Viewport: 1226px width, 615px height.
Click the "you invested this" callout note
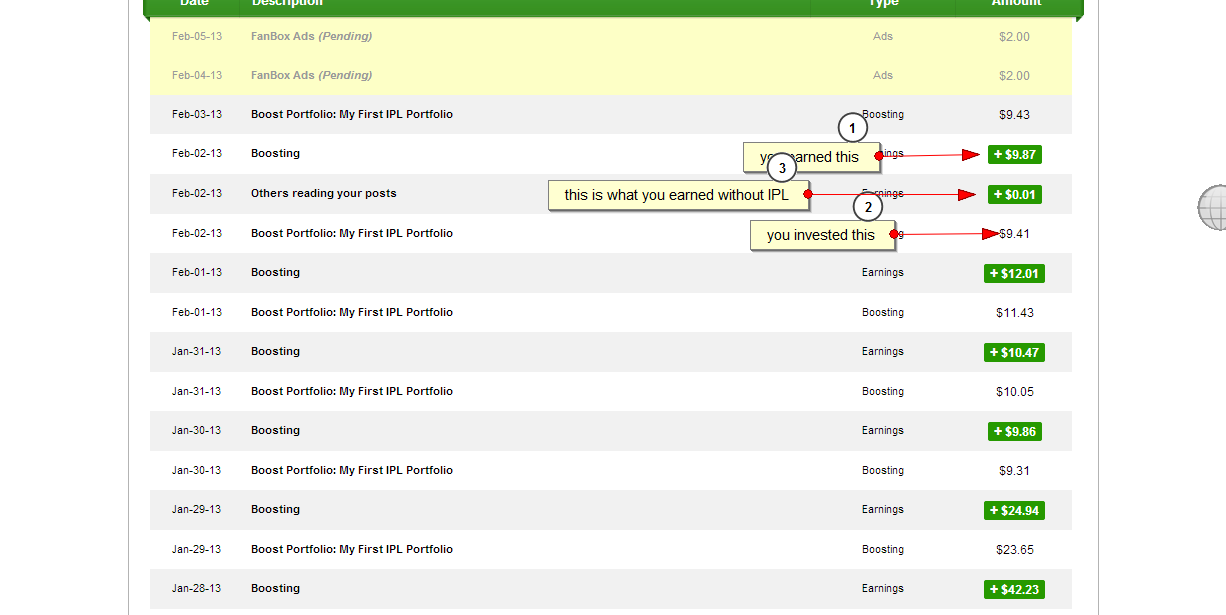821,235
